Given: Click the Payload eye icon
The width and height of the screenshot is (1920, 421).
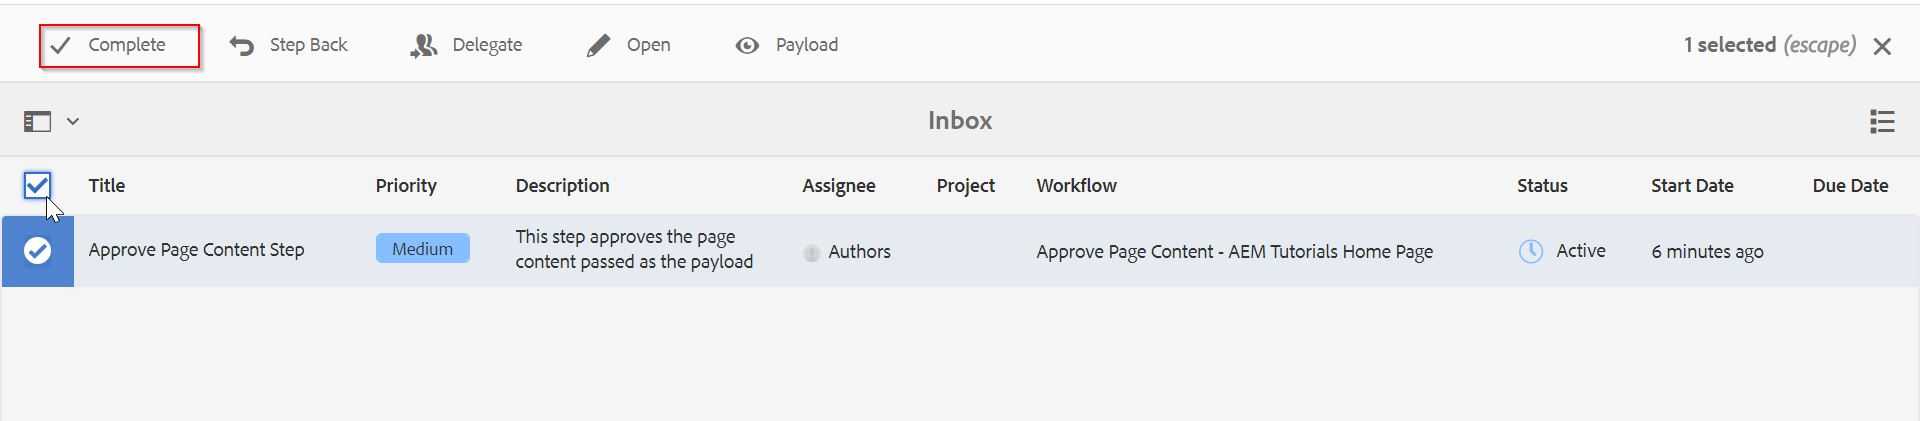Looking at the screenshot, I should [747, 46].
